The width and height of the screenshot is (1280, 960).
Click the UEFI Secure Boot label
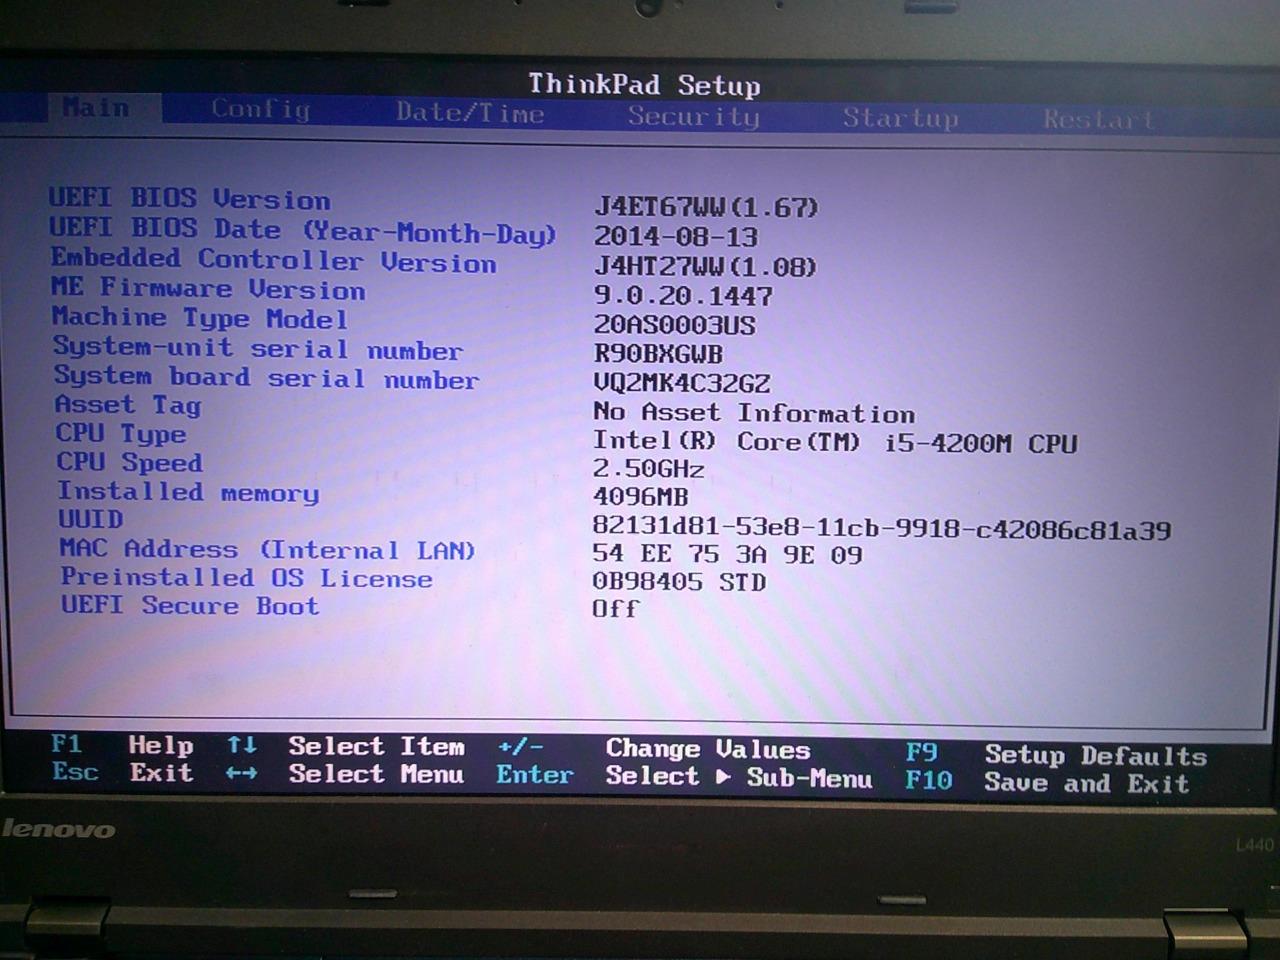pos(190,605)
